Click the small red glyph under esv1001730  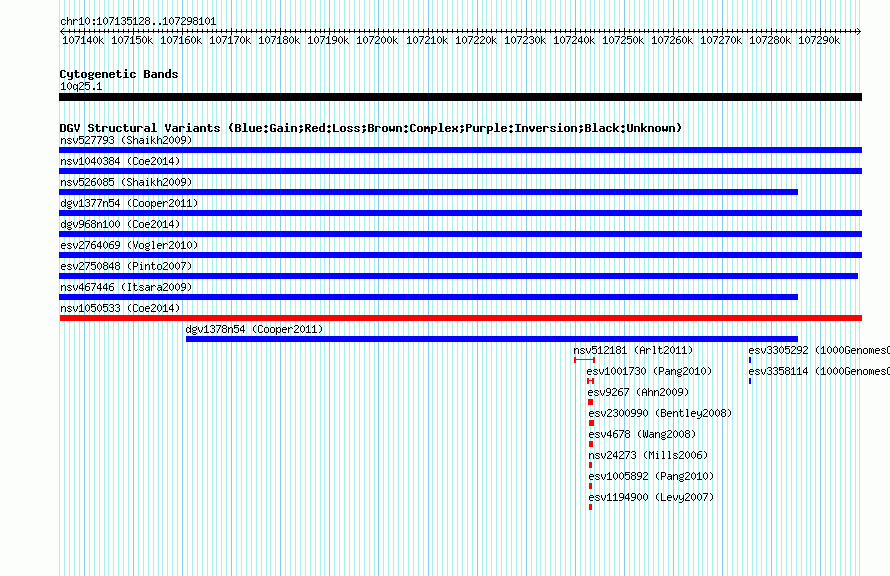click(590, 381)
